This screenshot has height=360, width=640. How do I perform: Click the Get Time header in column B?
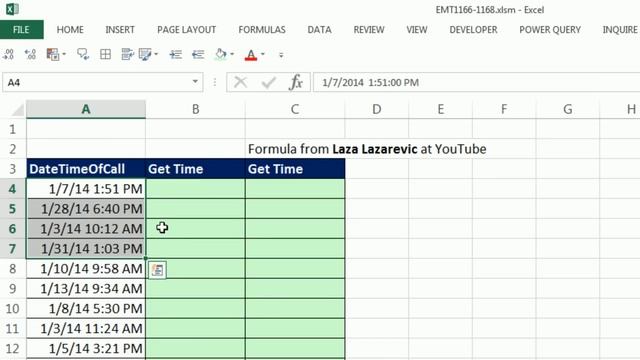(196, 169)
